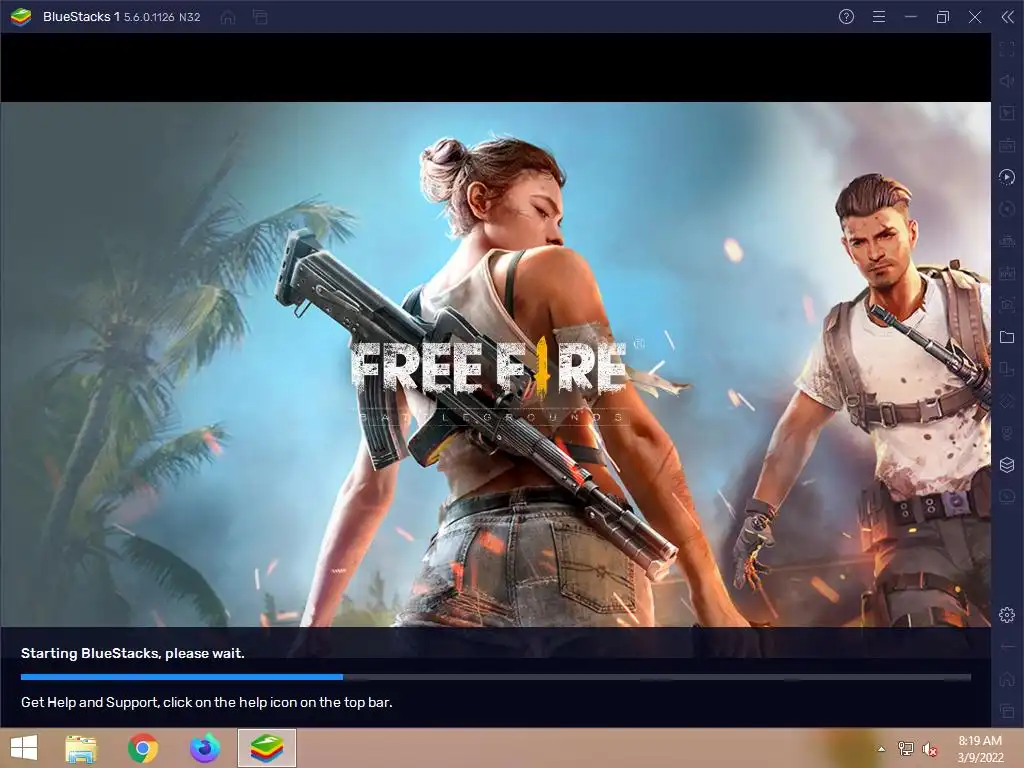The image size is (1024, 768).
Task: Click the network icon in the system tray
Action: tap(906, 749)
